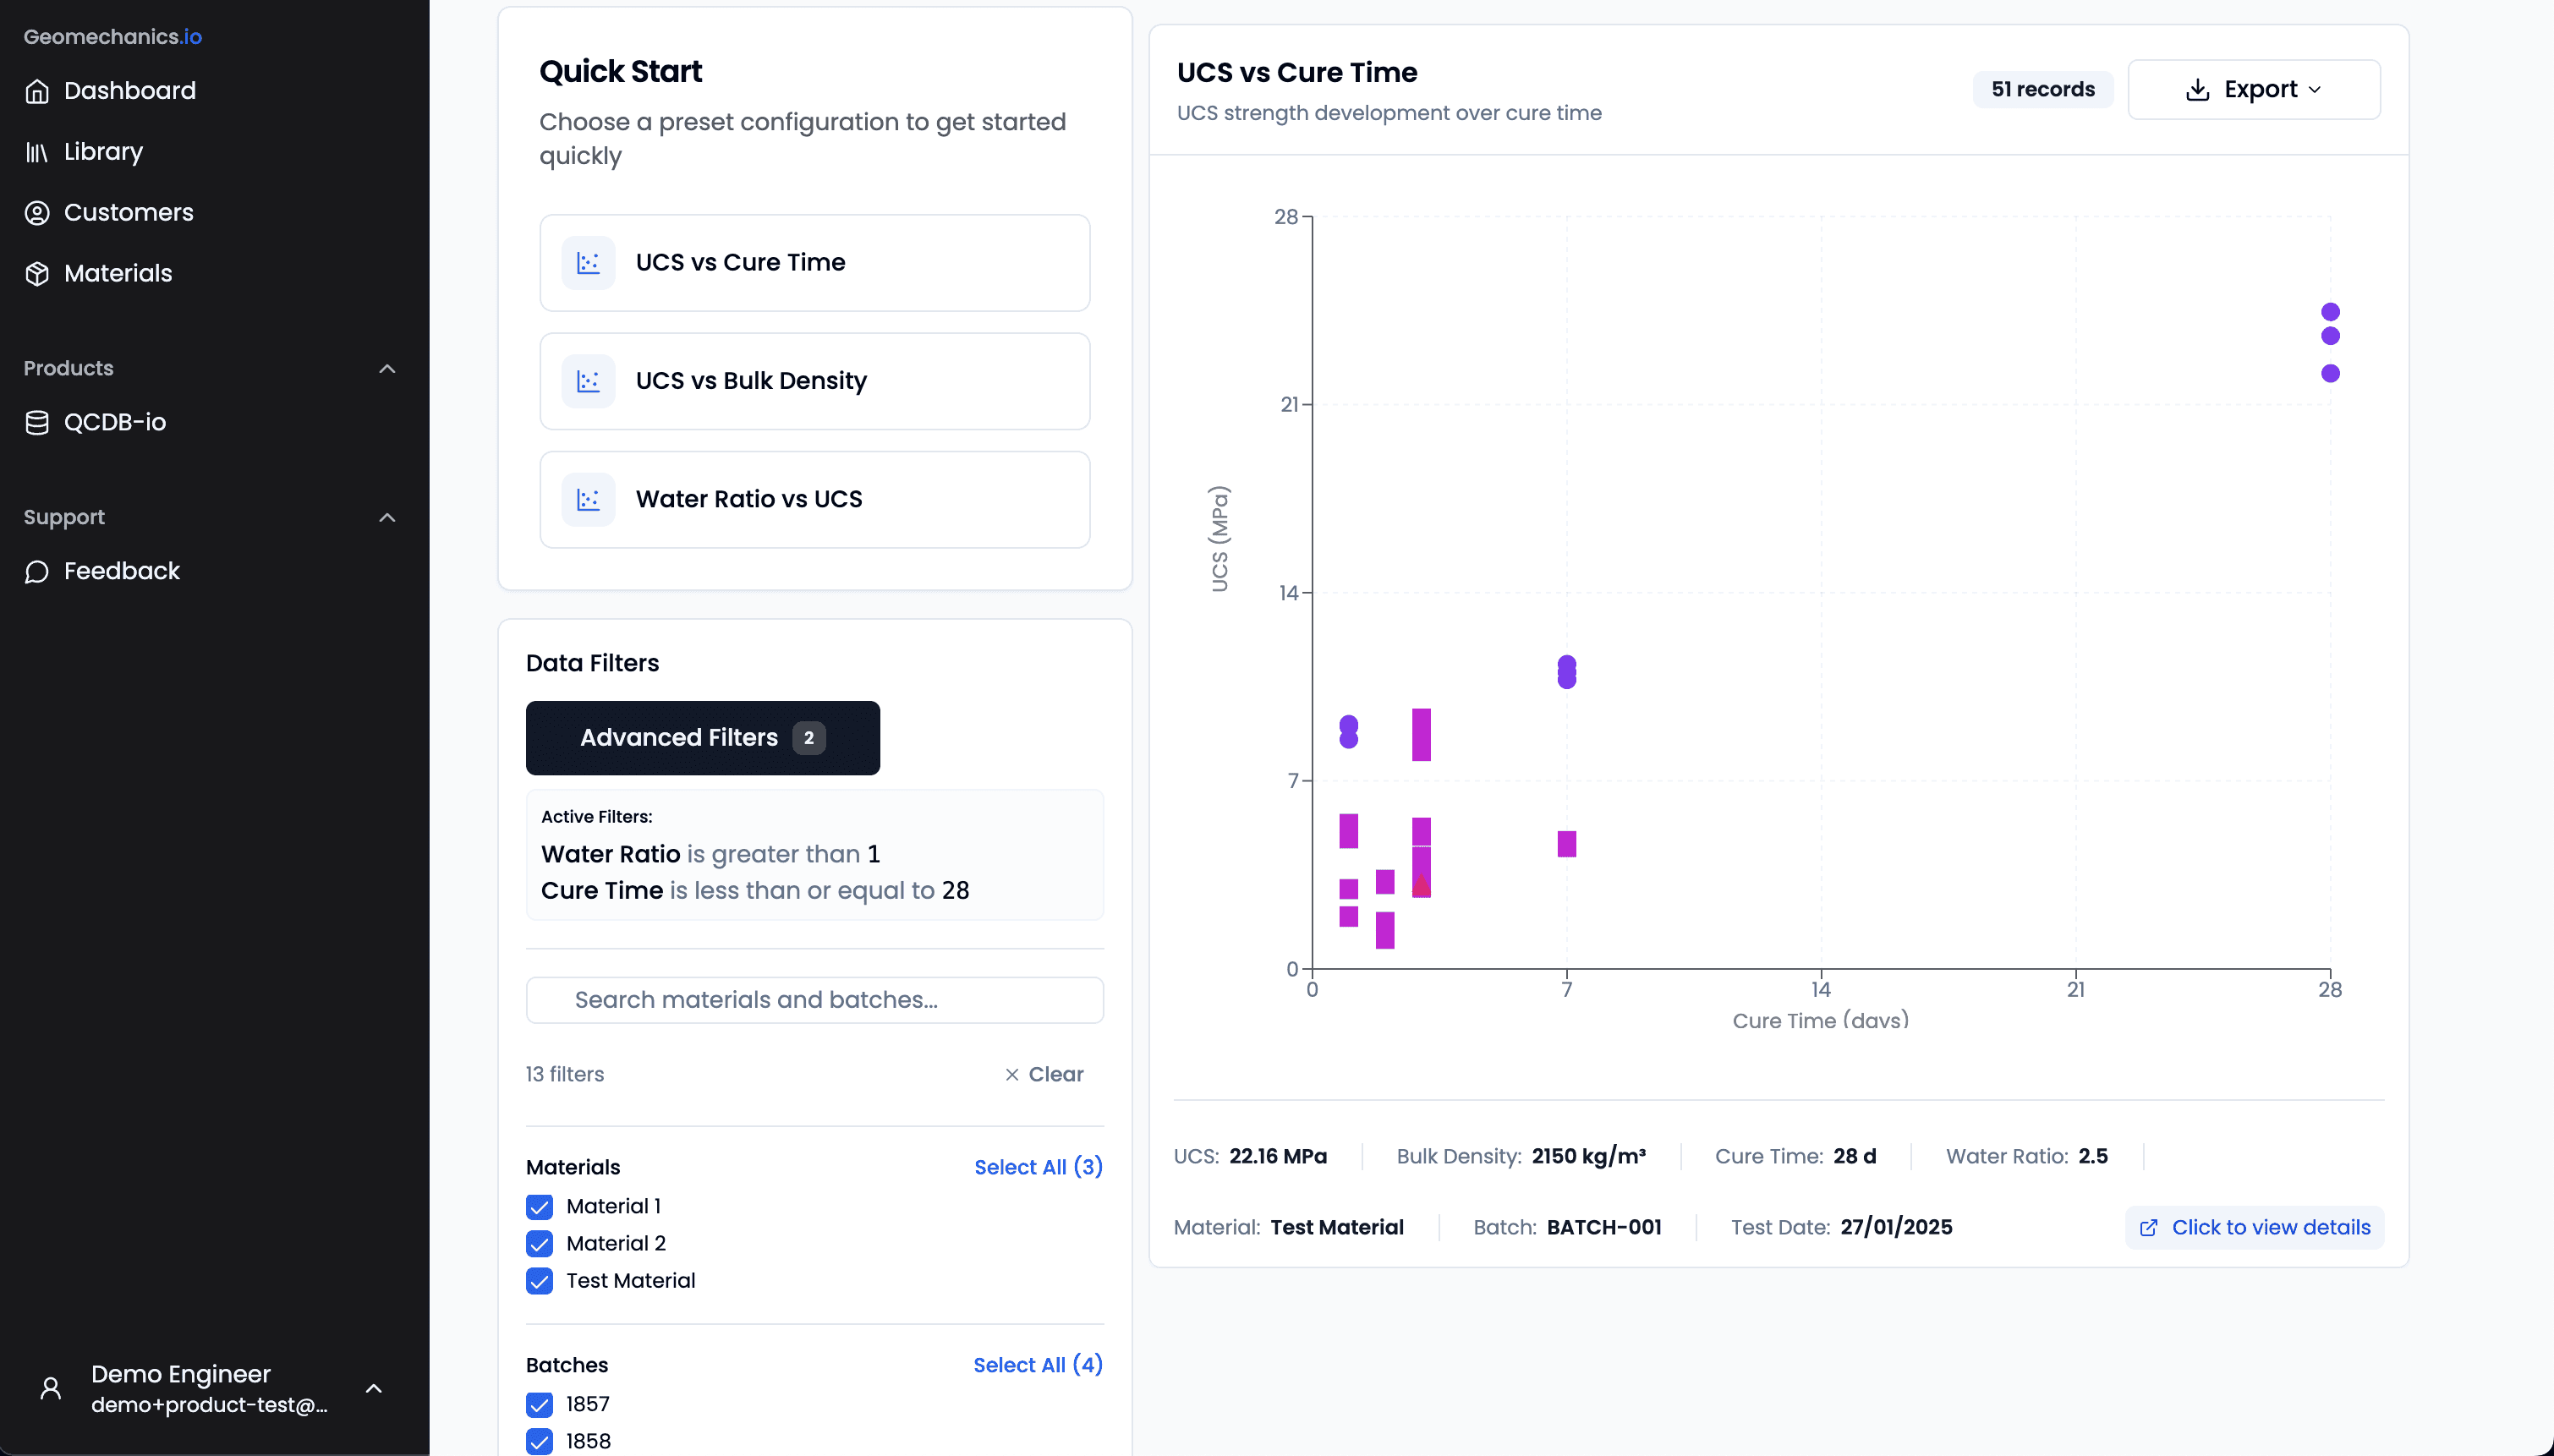Open the Library section via its icon
This screenshot has width=2554, height=1456.
point(37,152)
